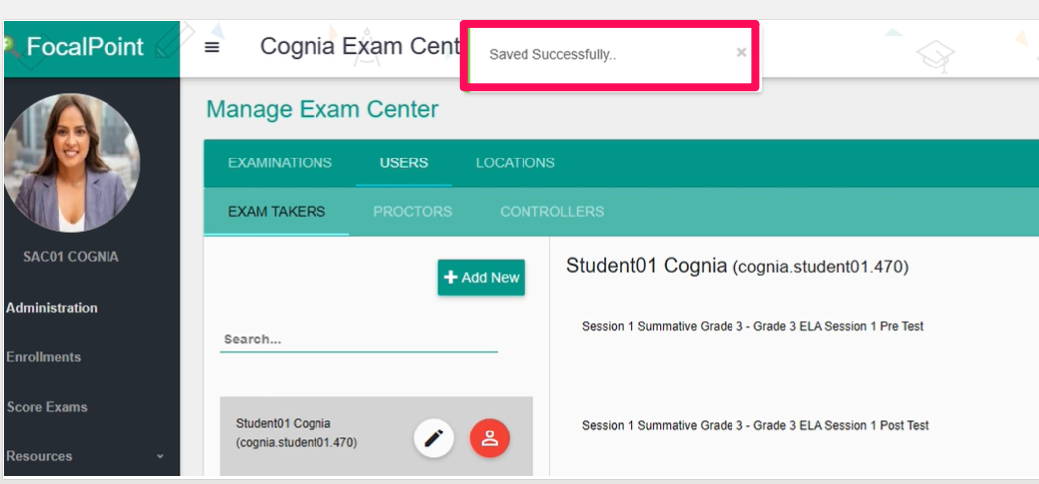The width and height of the screenshot is (1039, 484).
Task: Click the graduation cap icon in header
Action: [935, 57]
